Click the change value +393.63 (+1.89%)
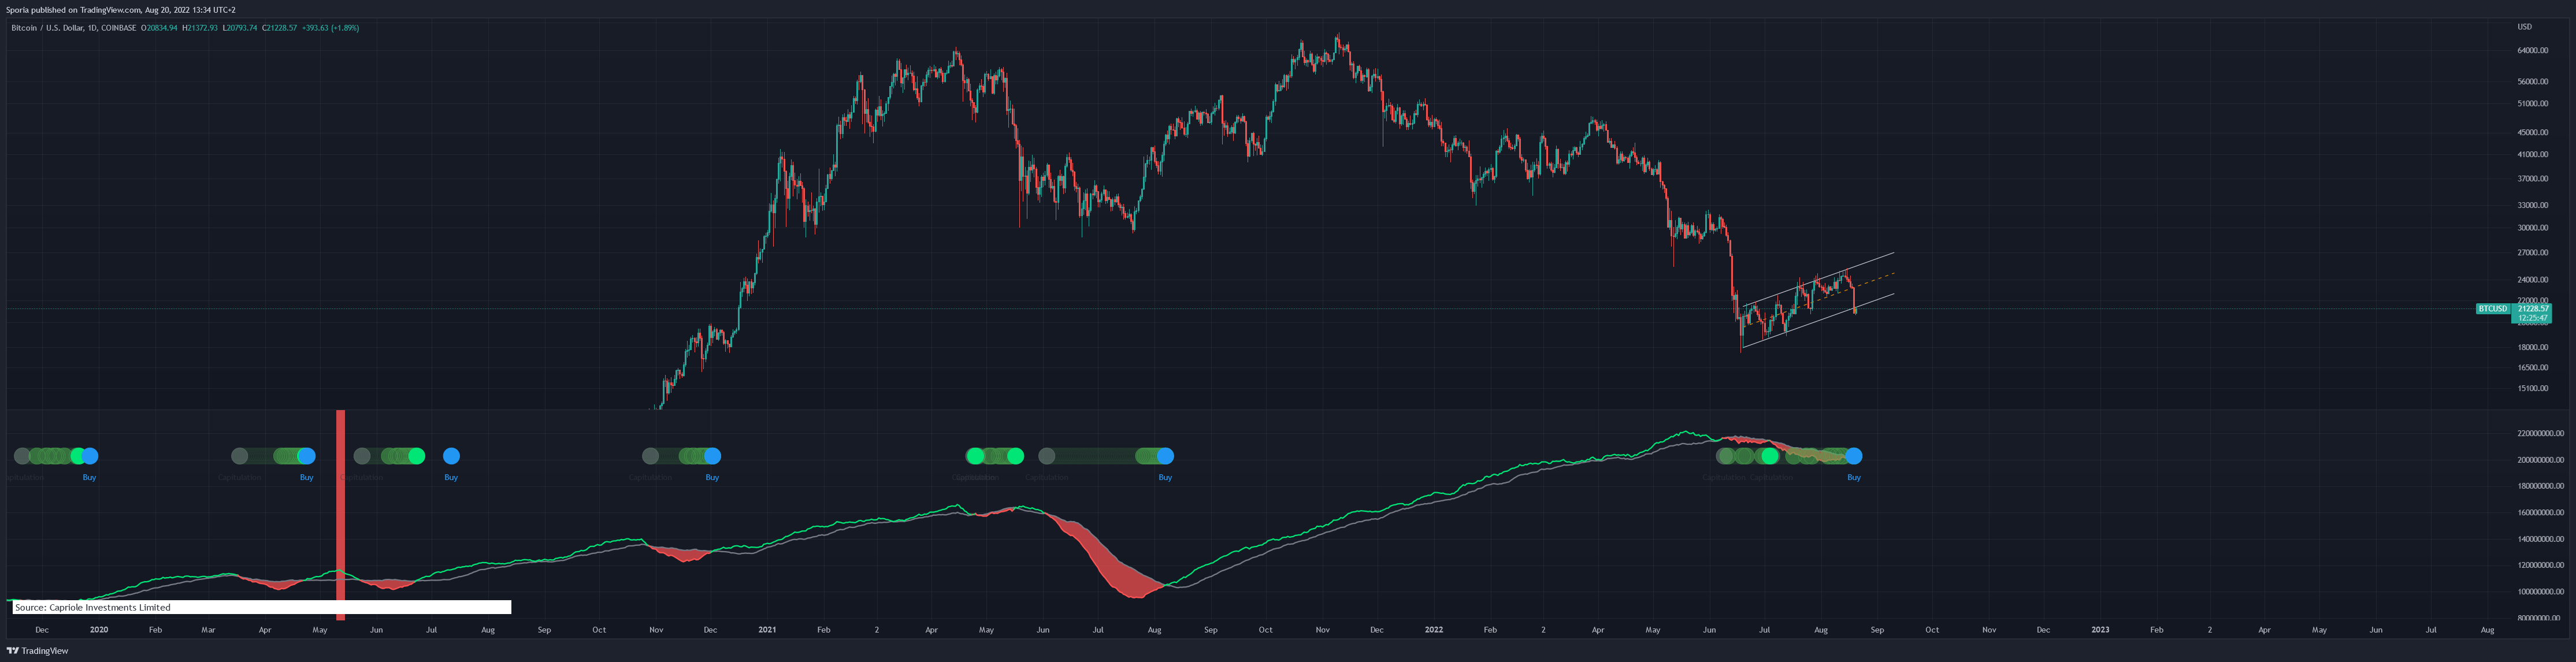Screen dimensions: 2576x662 331,28
